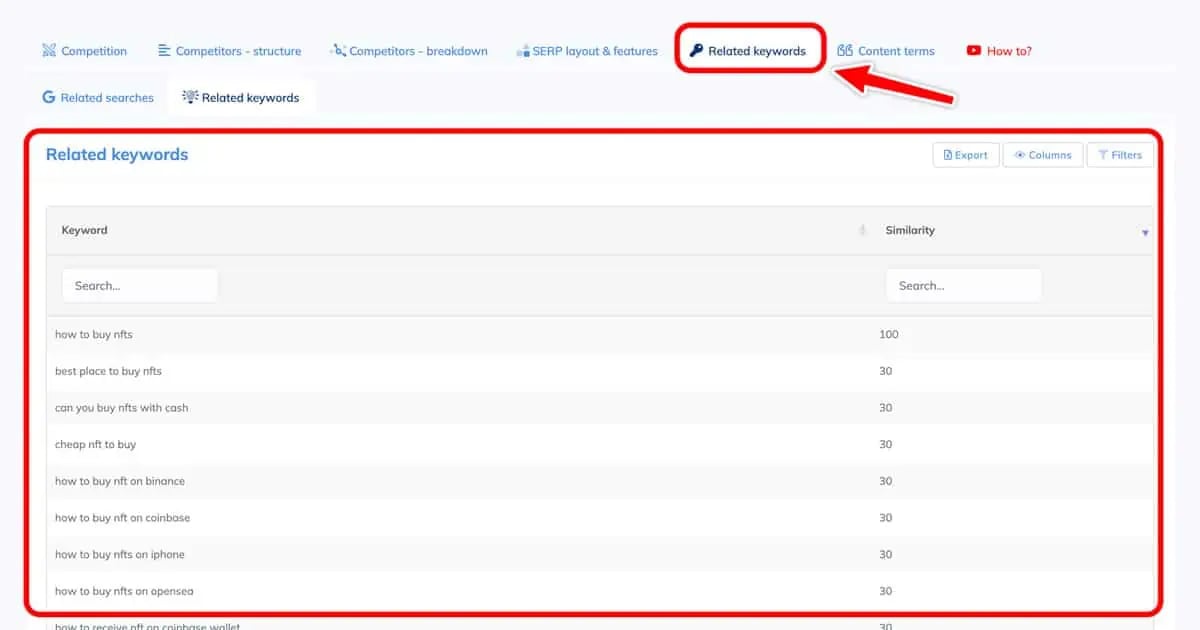Focus the Keyword column search field
The width and height of the screenshot is (1200, 630).
140,286
